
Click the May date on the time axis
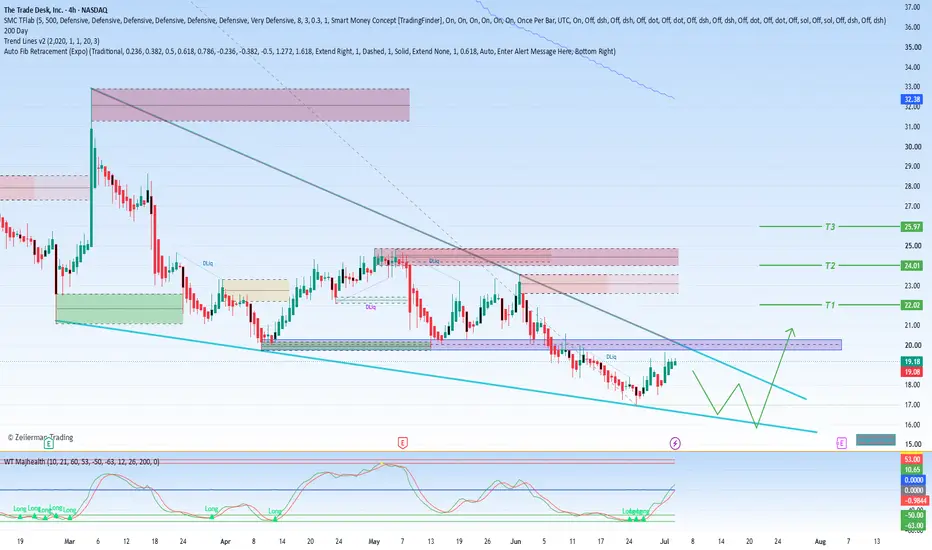(374, 541)
